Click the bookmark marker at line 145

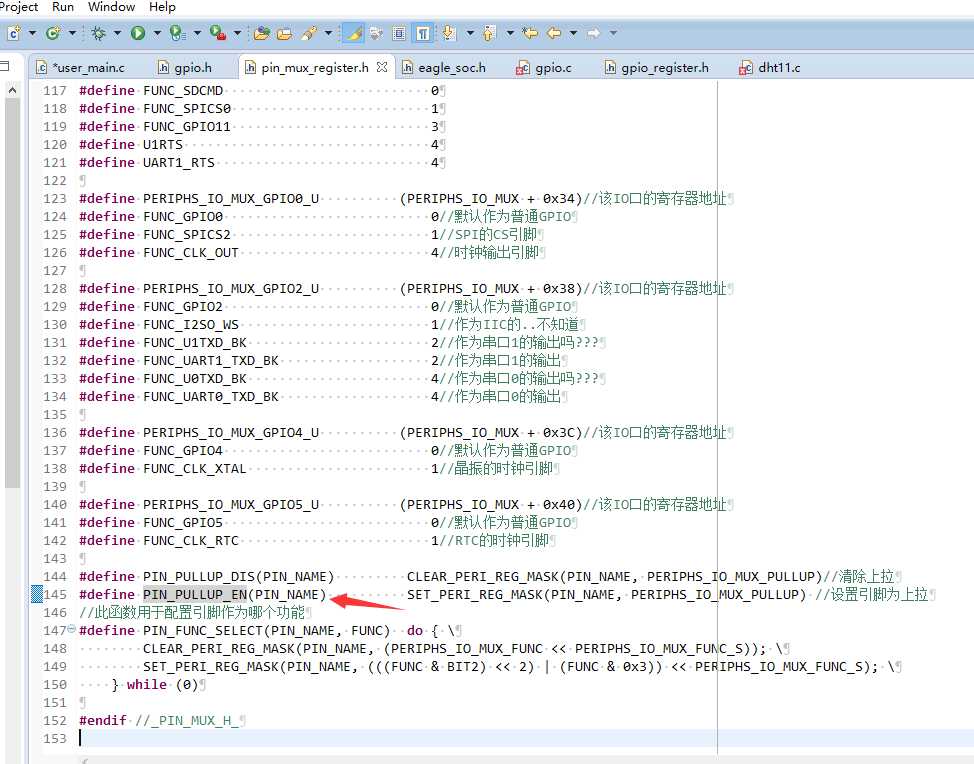(37, 594)
